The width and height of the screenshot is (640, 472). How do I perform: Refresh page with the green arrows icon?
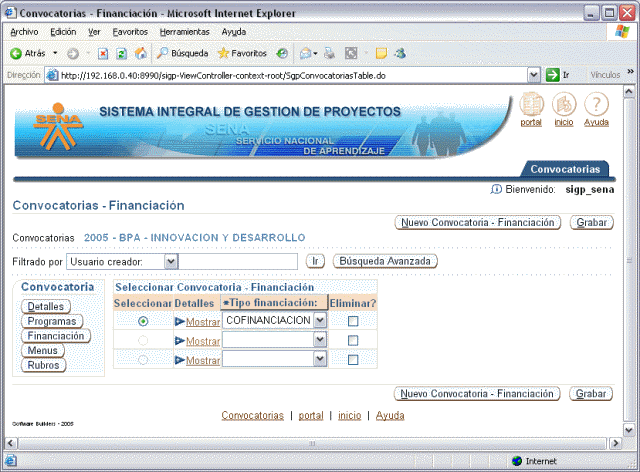[122, 53]
